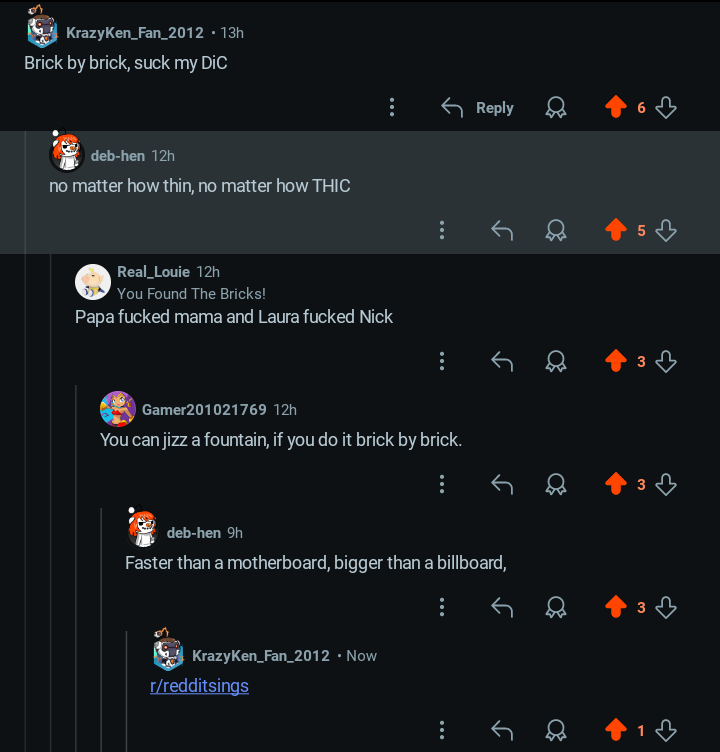The image size is (720, 752).
Task: Downvote the comment with 6 points
Action: [x=666, y=107]
